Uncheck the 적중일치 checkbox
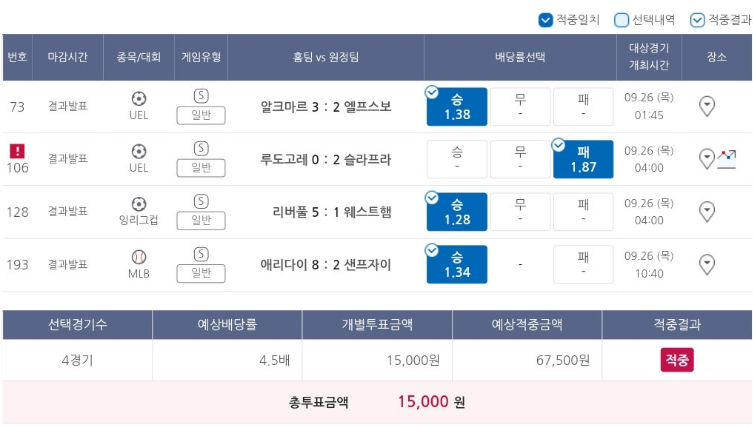This screenshot has width=753, height=426. tap(546, 20)
